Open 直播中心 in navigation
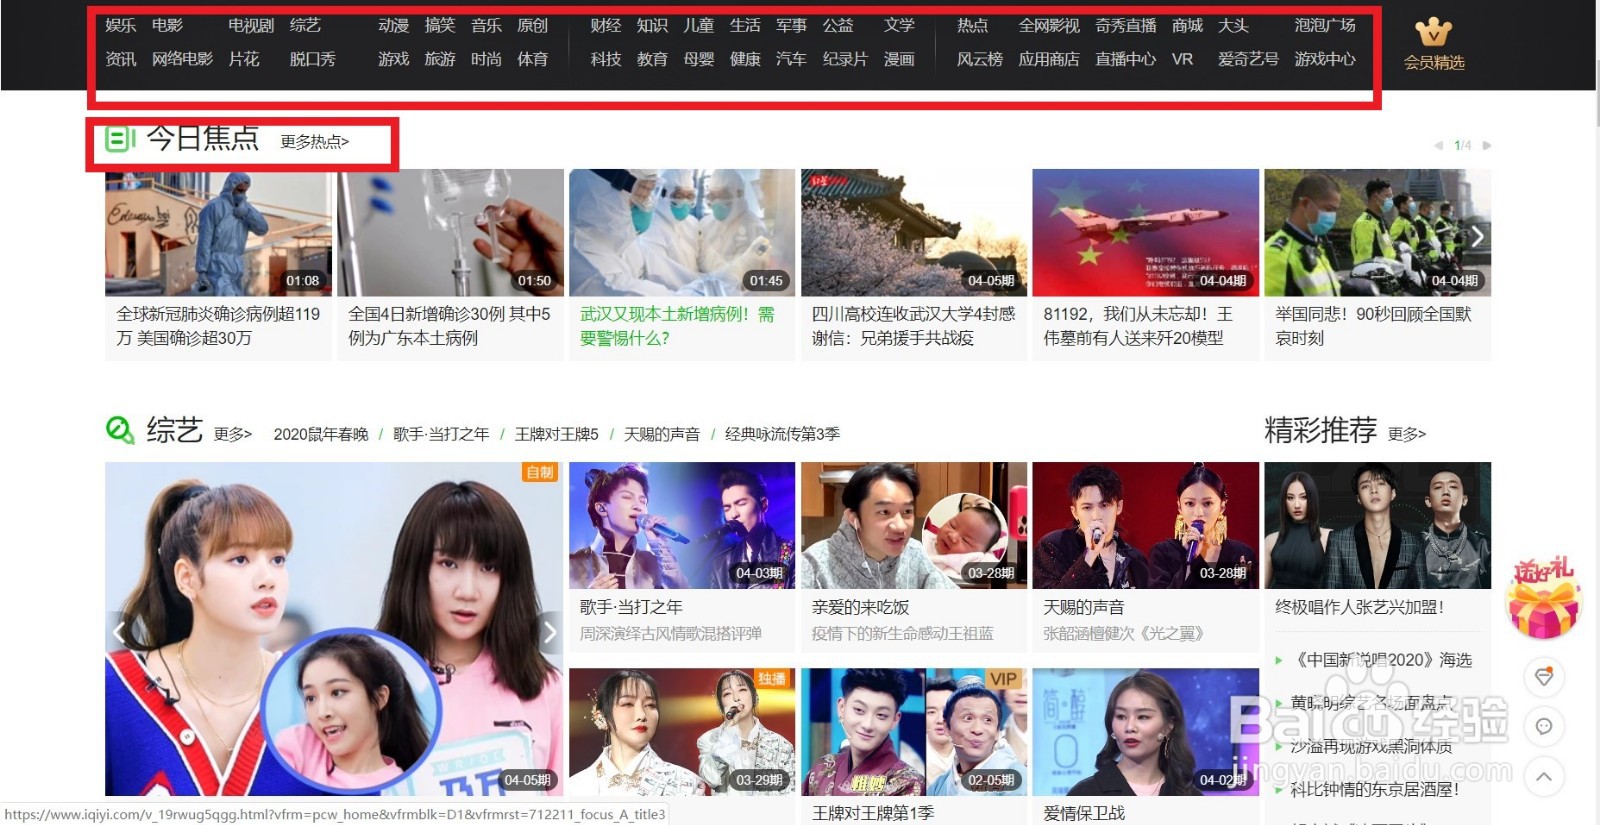The width and height of the screenshot is (1600, 825). (1126, 59)
